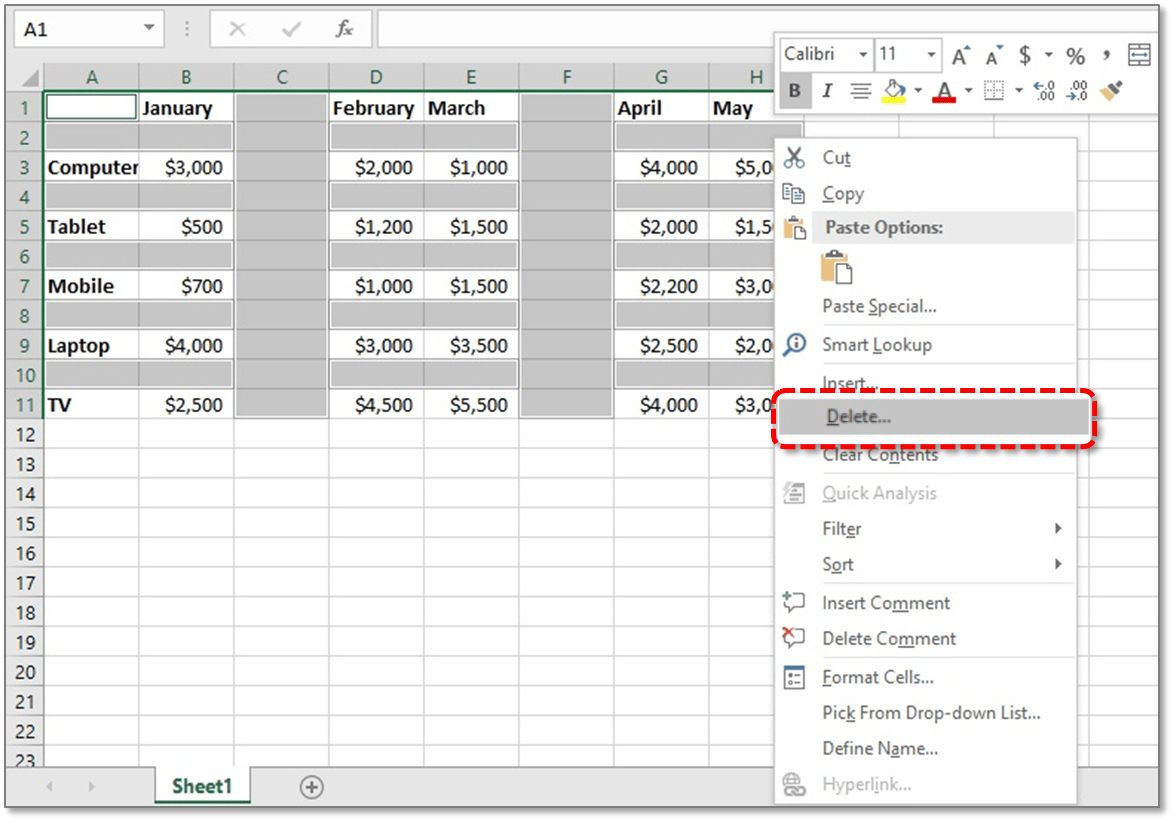
Task: Open the Name Box dropdown arrow
Action: coord(149,28)
